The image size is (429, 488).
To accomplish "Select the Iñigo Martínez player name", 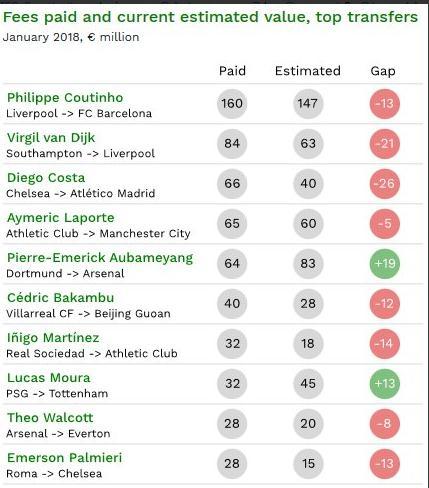I will click(53, 338).
